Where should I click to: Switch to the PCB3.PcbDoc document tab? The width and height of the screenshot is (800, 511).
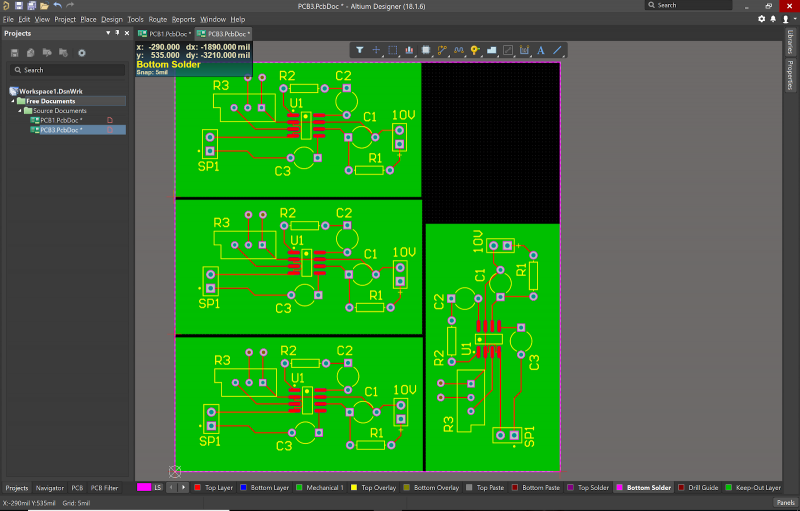224,34
